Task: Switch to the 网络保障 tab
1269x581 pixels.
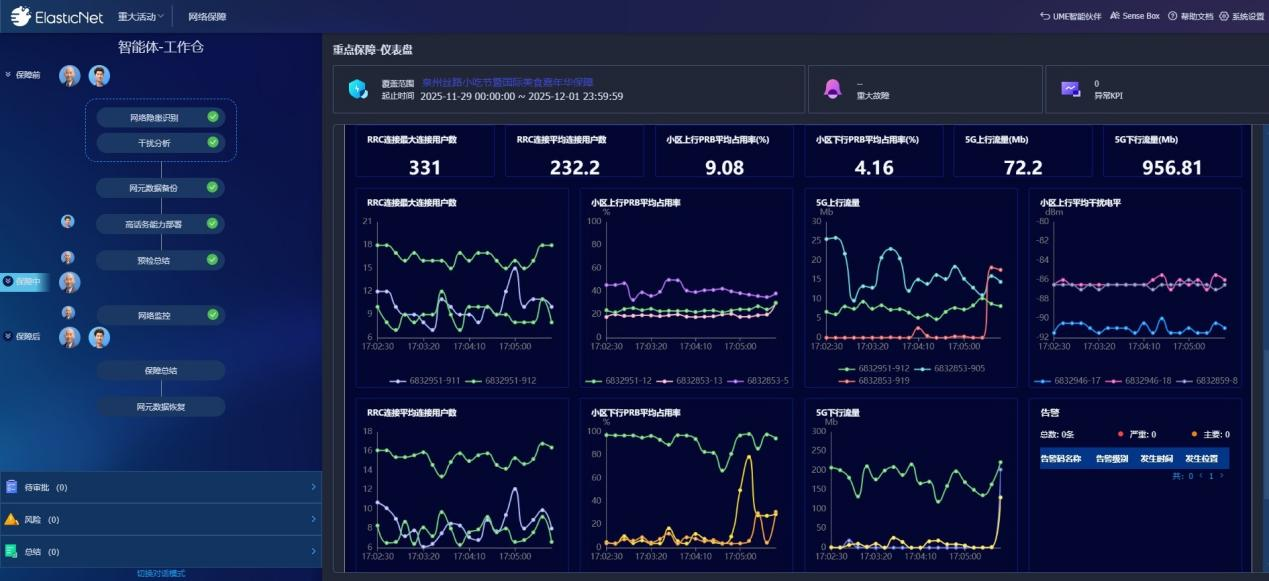Action: click(207, 16)
